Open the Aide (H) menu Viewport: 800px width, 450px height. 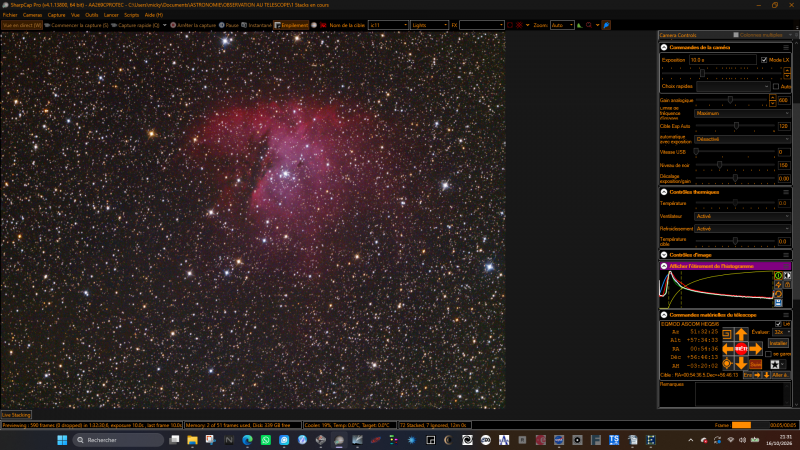point(154,15)
